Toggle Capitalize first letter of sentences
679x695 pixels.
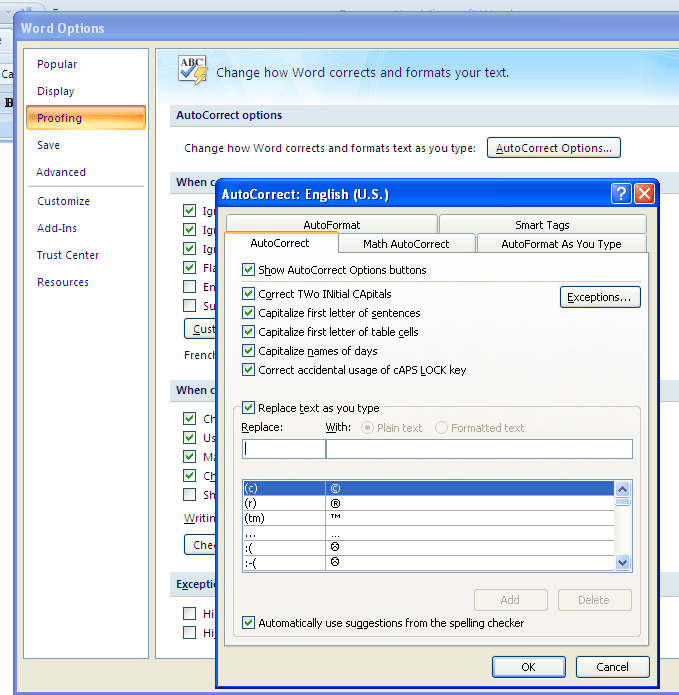pos(248,312)
